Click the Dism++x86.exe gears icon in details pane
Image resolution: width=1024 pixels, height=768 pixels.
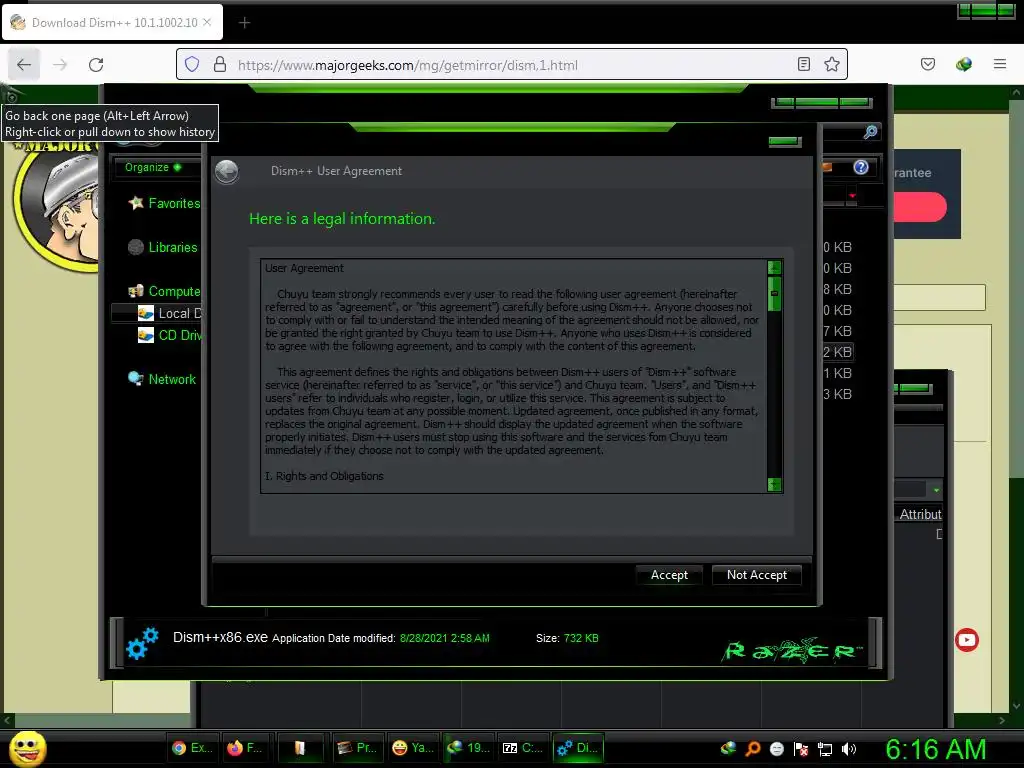[x=142, y=643]
